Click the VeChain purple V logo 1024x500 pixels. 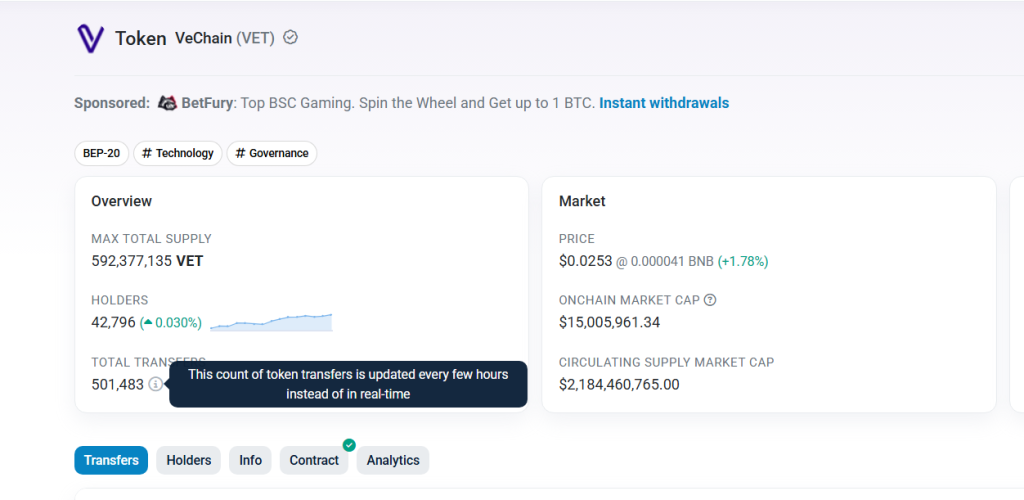point(90,39)
